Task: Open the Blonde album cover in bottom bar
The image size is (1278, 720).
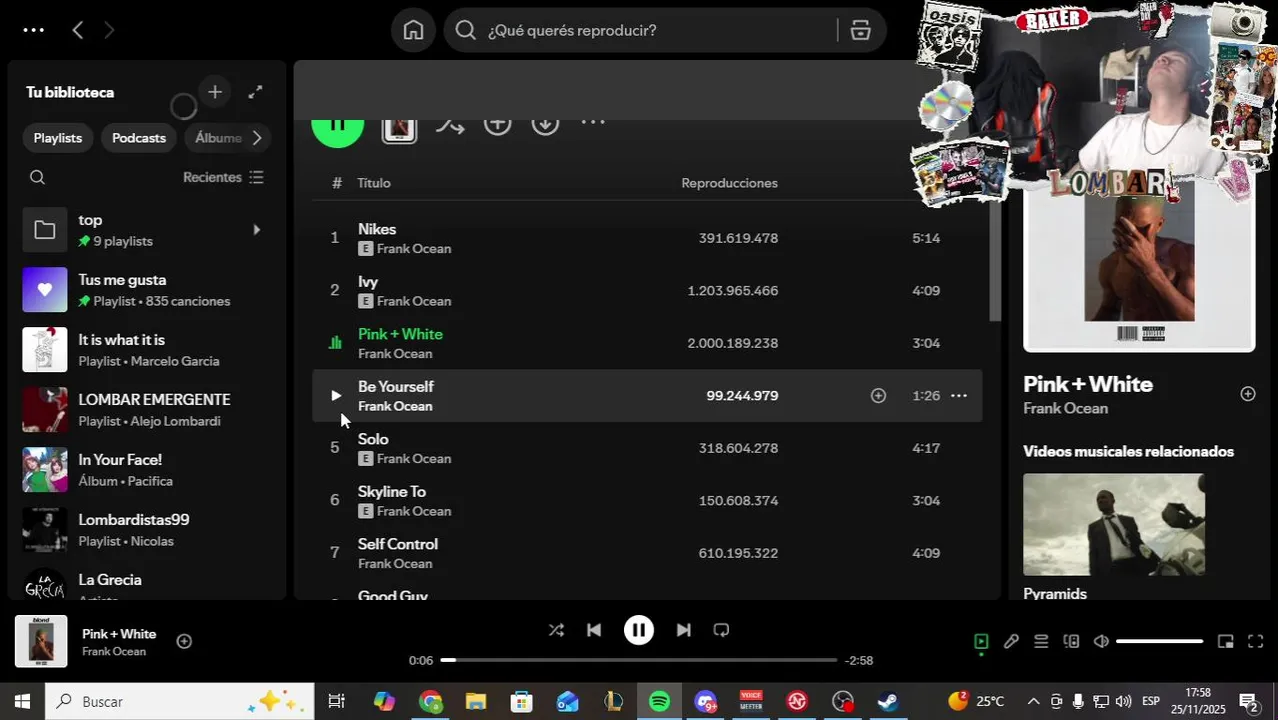Action: click(x=41, y=641)
